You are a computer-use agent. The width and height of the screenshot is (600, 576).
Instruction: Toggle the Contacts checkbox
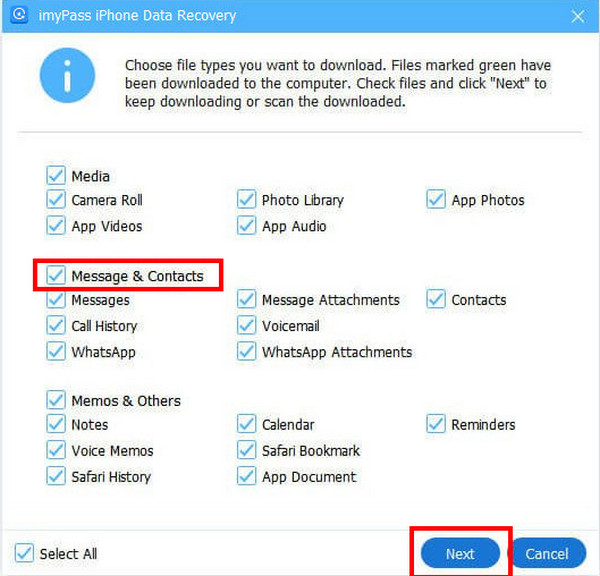[436, 299]
